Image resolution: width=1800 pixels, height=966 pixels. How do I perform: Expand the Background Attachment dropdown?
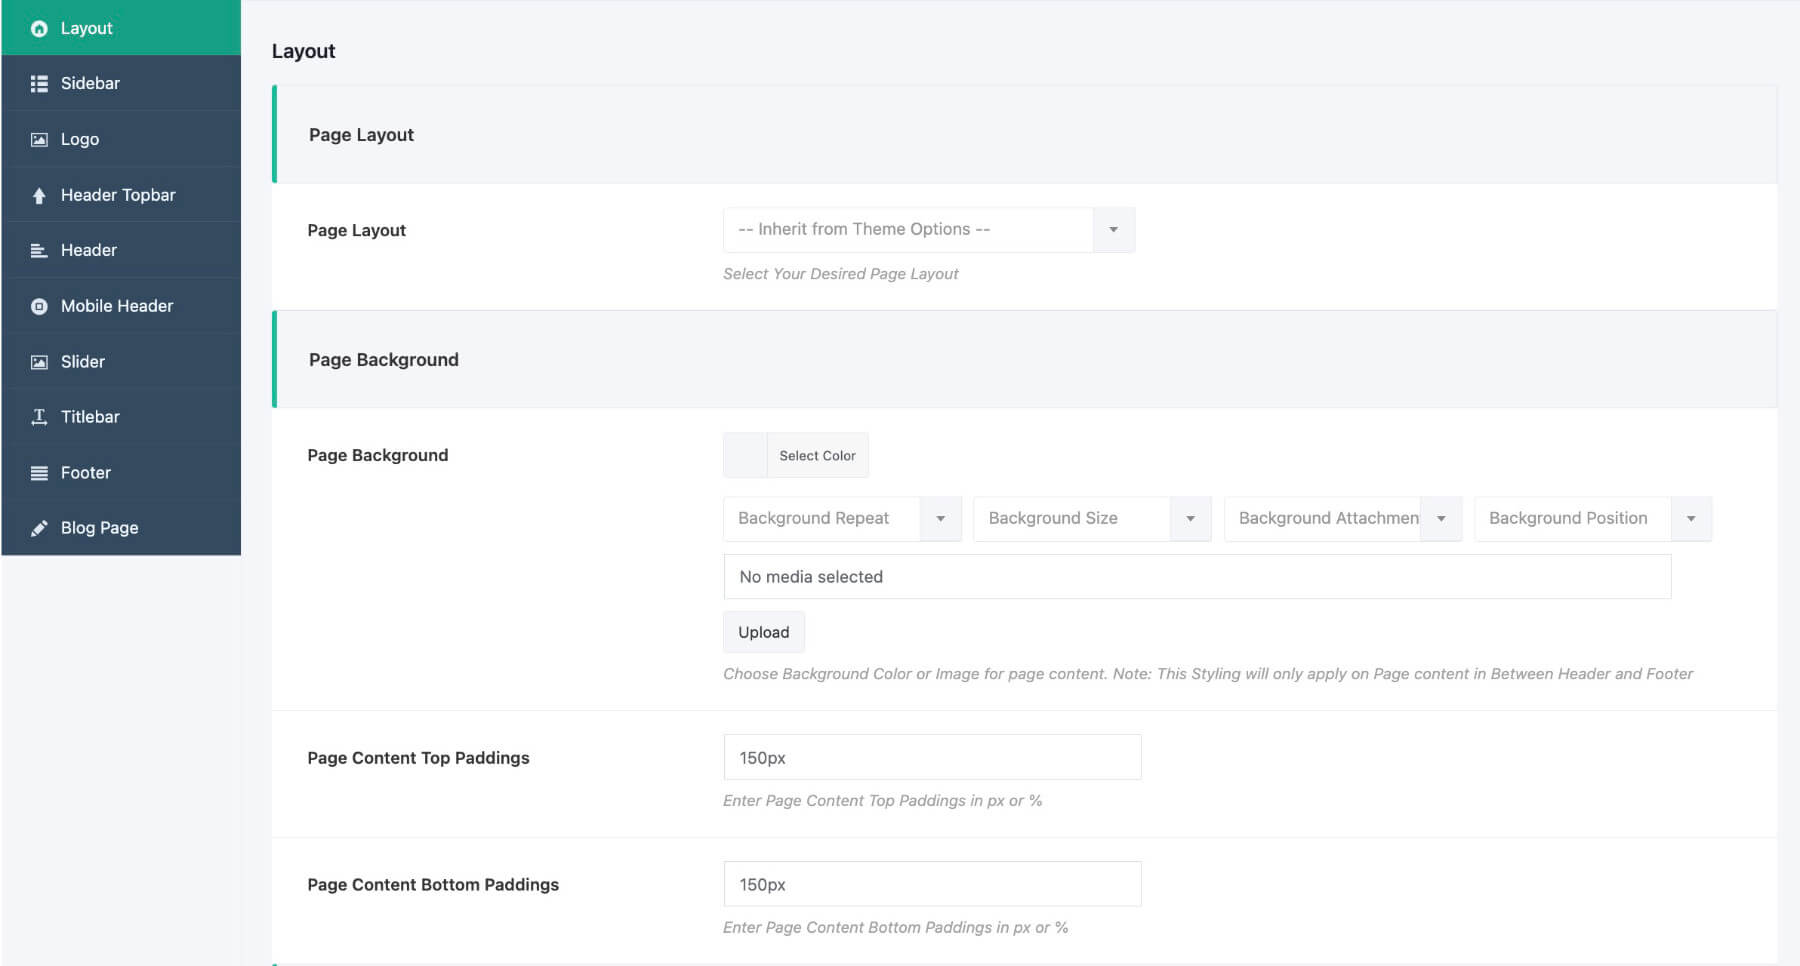pyautogui.click(x=1441, y=518)
